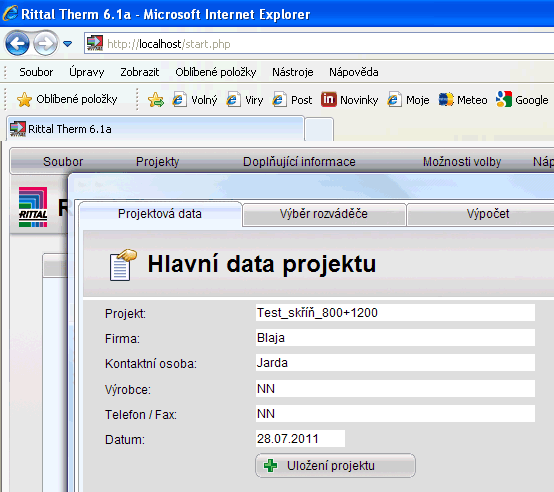Click the Projekt name input field
The width and height of the screenshot is (554, 492).
tap(395, 313)
